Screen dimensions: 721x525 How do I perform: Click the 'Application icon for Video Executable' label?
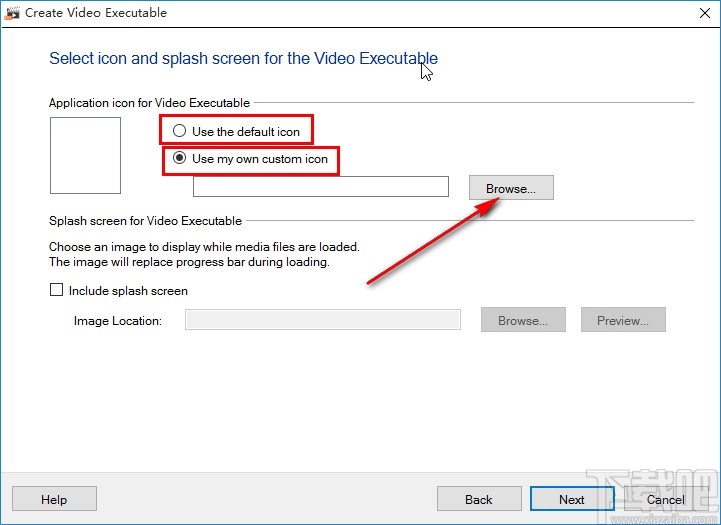(149, 102)
